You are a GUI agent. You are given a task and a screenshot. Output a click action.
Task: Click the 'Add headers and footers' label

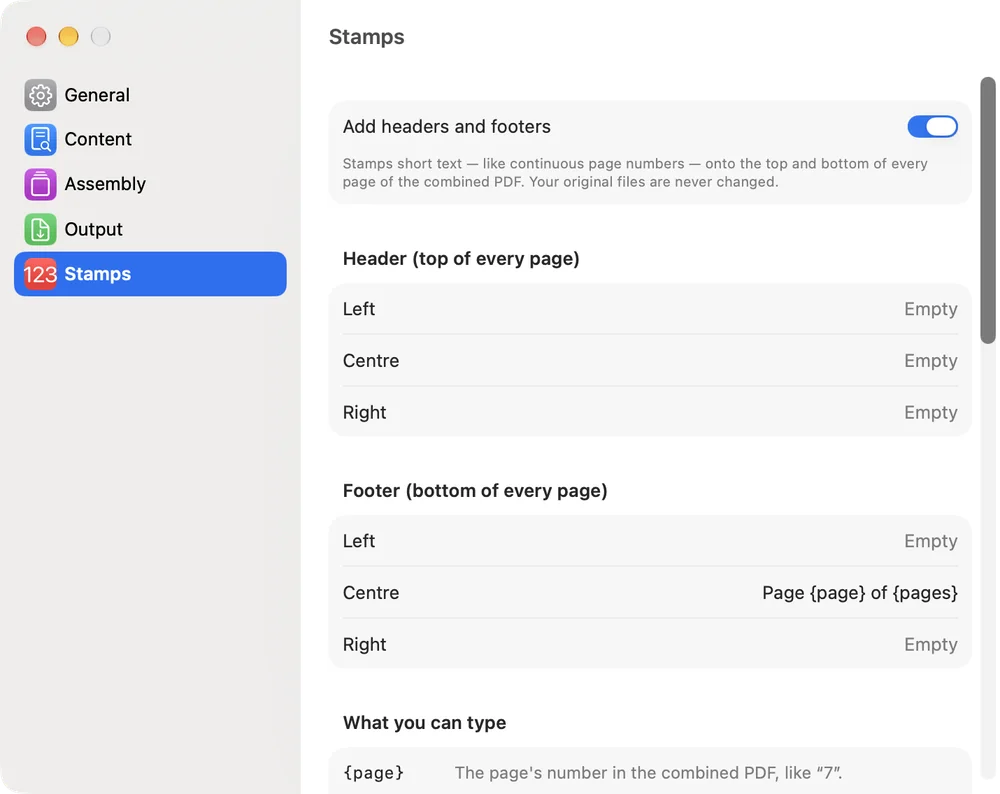pyautogui.click(x=446, y=126)
